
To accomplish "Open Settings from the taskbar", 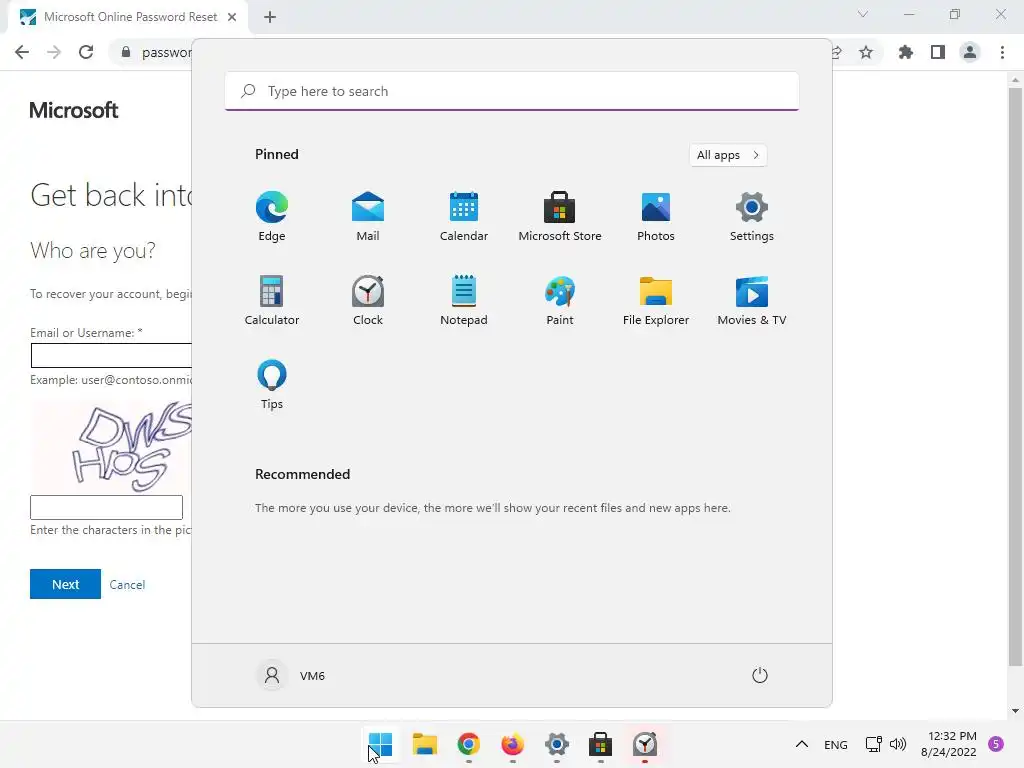I will (556, 744).
